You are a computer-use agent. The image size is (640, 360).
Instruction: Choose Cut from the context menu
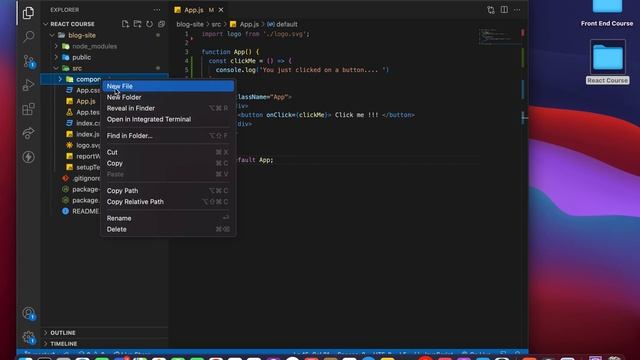point(168,152)
